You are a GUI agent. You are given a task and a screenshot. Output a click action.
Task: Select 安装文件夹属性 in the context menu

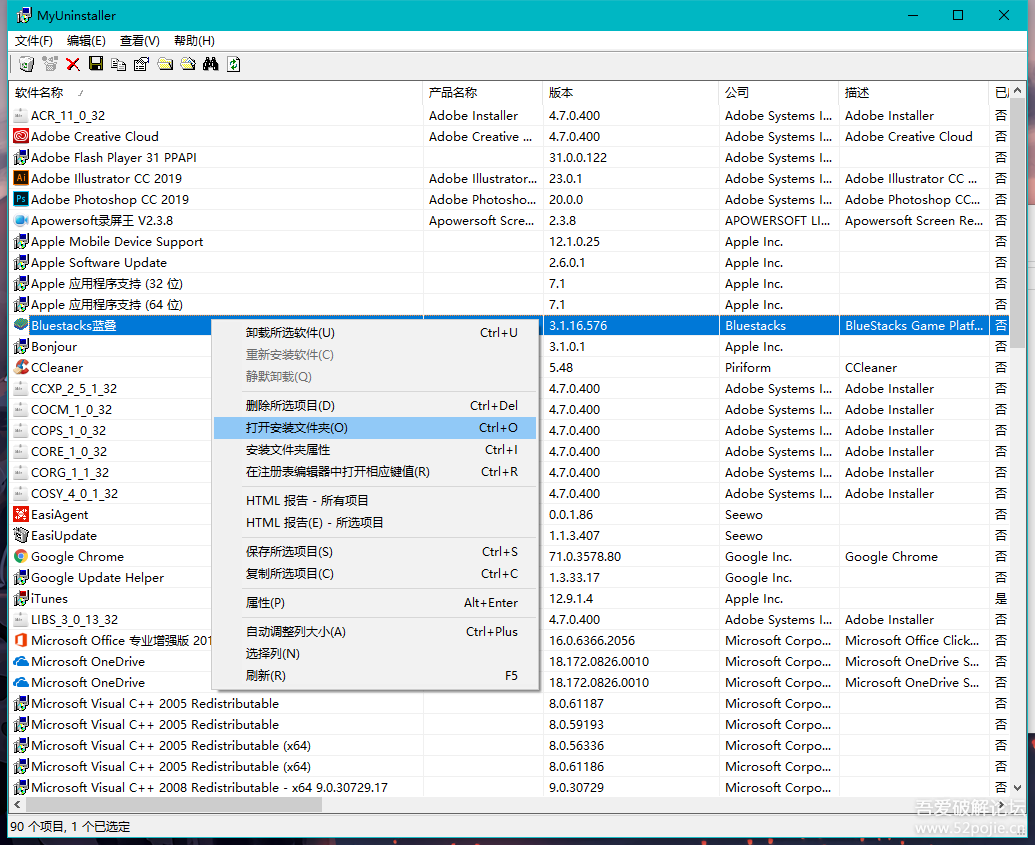coord(375,450)
